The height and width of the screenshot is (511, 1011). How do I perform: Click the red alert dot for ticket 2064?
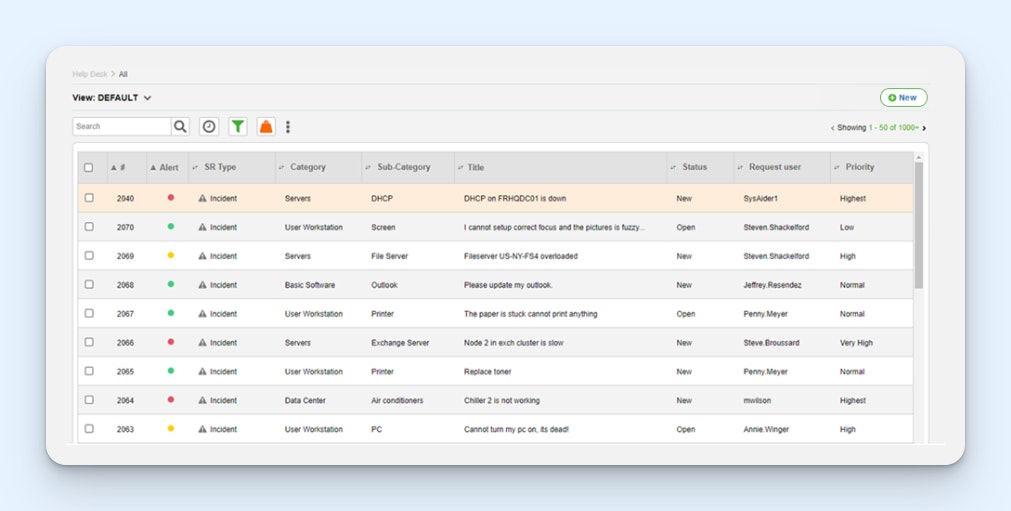pyautogui.click(x=171, y=399)
